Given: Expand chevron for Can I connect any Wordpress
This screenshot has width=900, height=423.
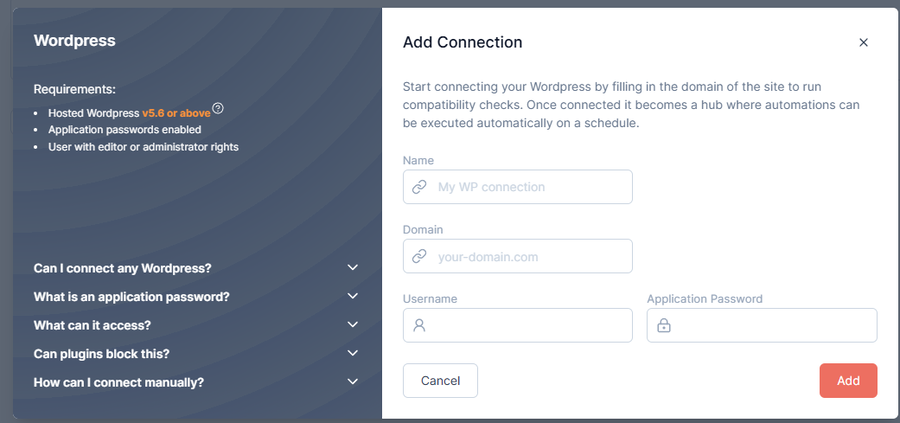Looking at the screenshot, I should [353, 267].
